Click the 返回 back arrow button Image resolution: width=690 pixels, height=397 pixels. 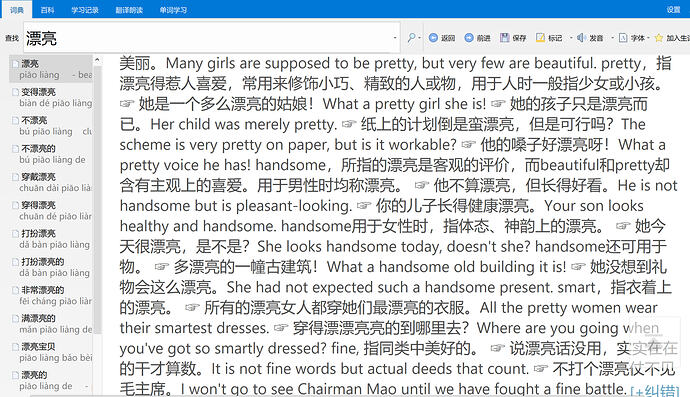click(x=442, y=38)
